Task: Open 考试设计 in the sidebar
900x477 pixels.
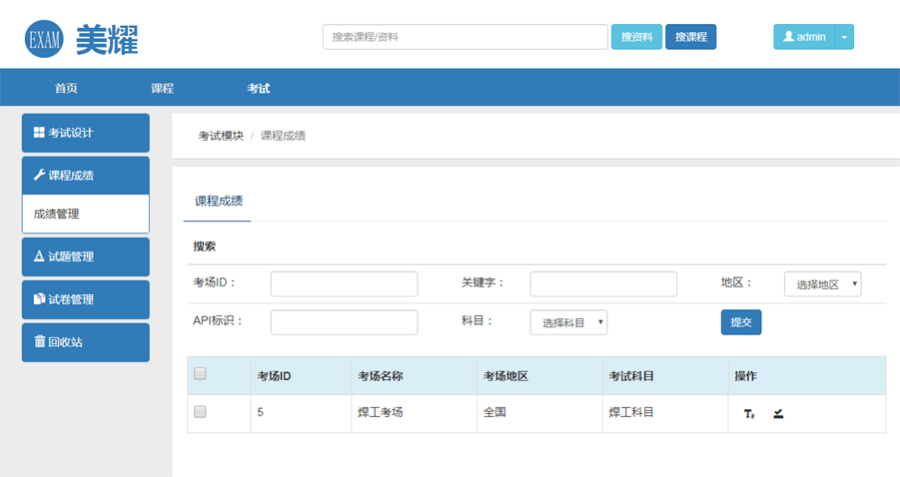Action: coord(85,133)
